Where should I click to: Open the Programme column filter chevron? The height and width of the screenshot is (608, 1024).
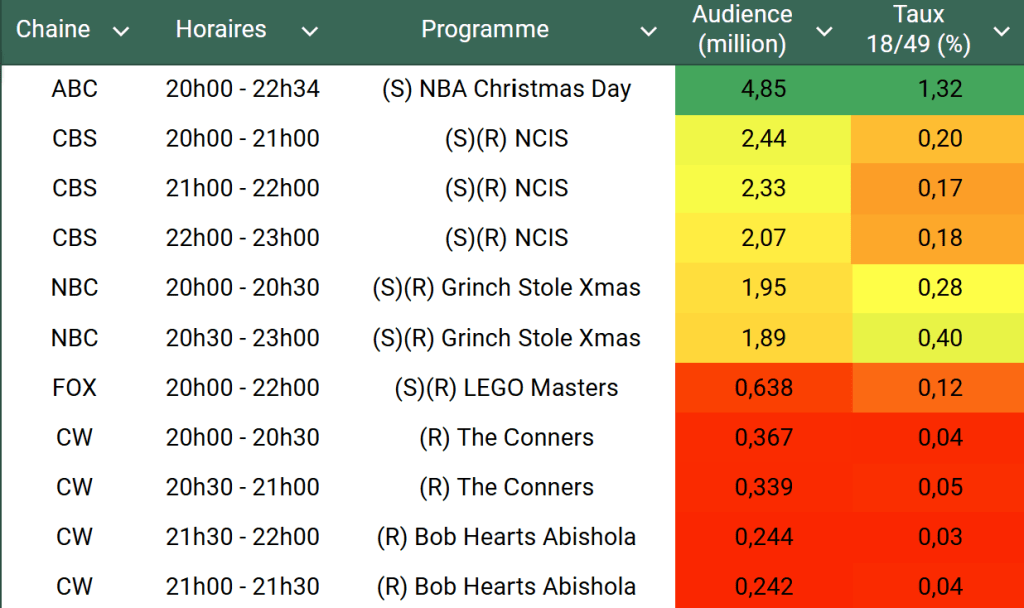point(649,32)
